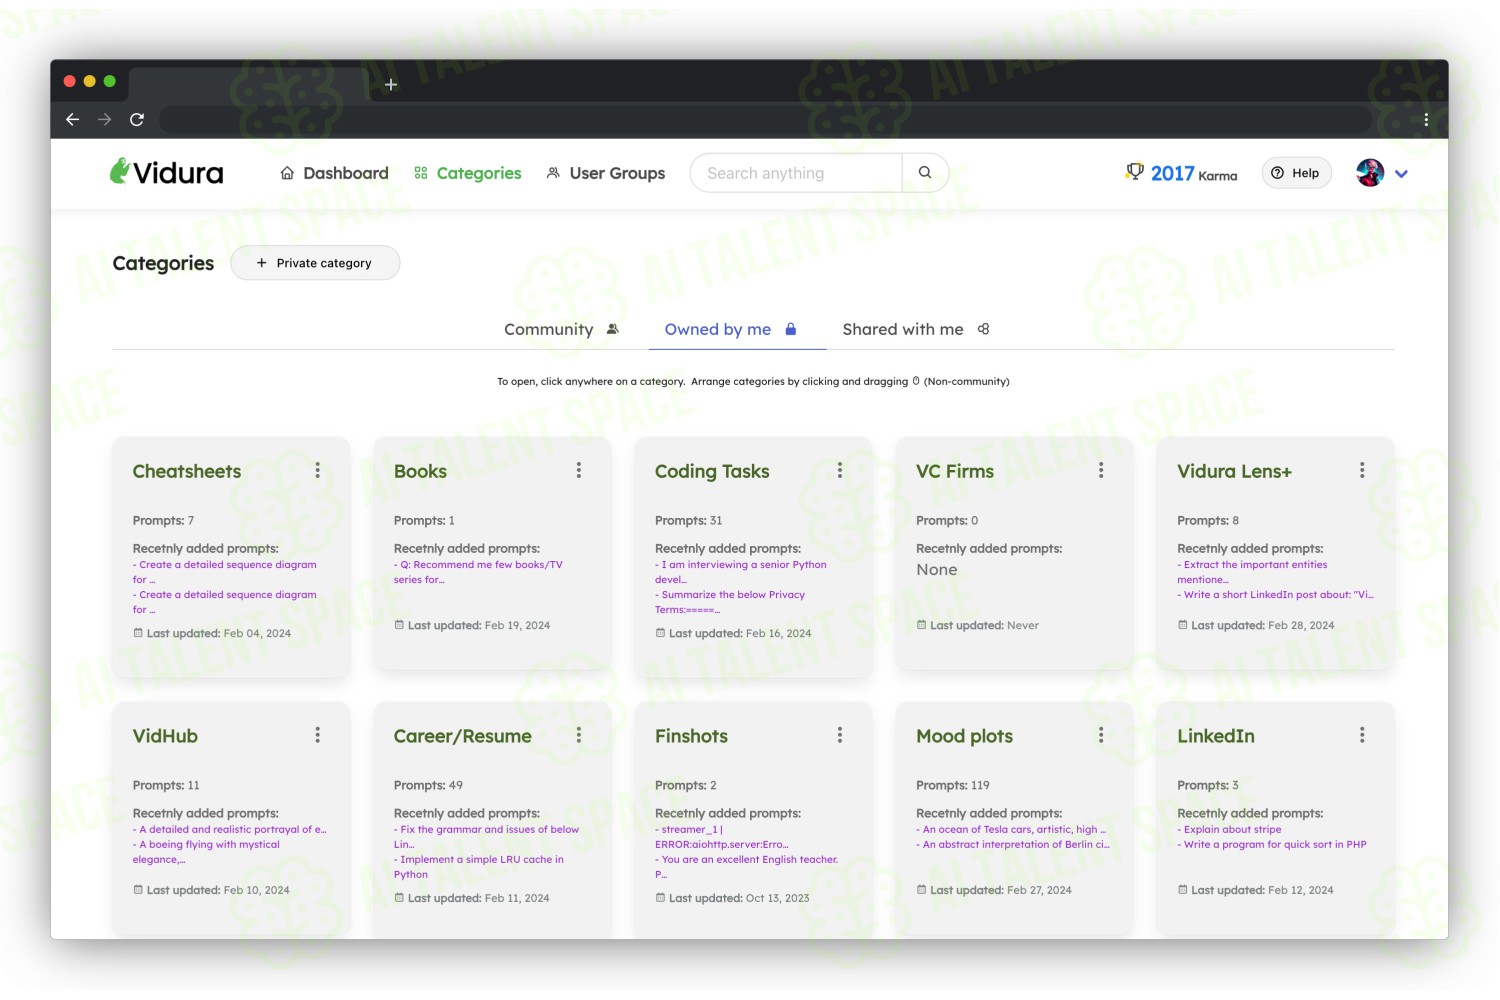
Task: Open the Cheatsheets category
Action: pyautogui.click(x=187, y=471)
